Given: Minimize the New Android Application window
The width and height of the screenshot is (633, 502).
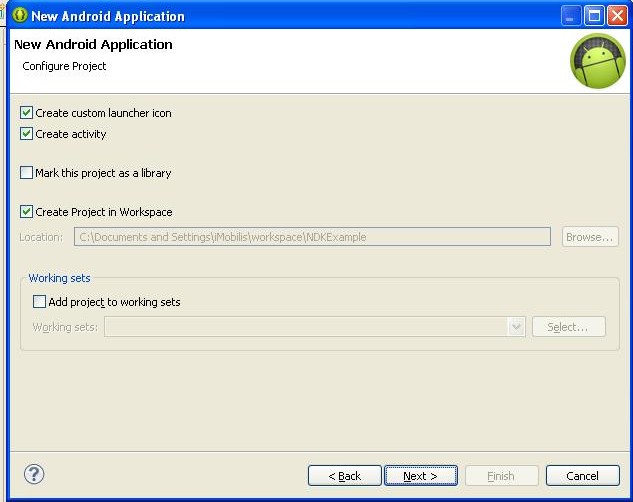Looking at the screenshot, I should 571,16.
